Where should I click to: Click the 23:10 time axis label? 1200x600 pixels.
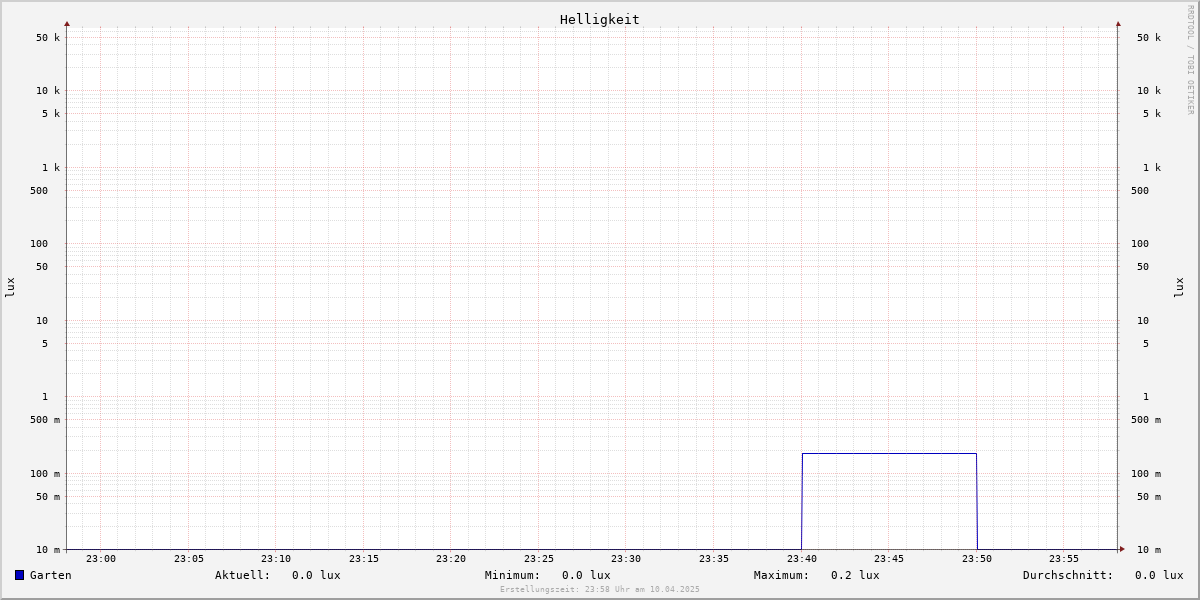click(x=276, y=559)
